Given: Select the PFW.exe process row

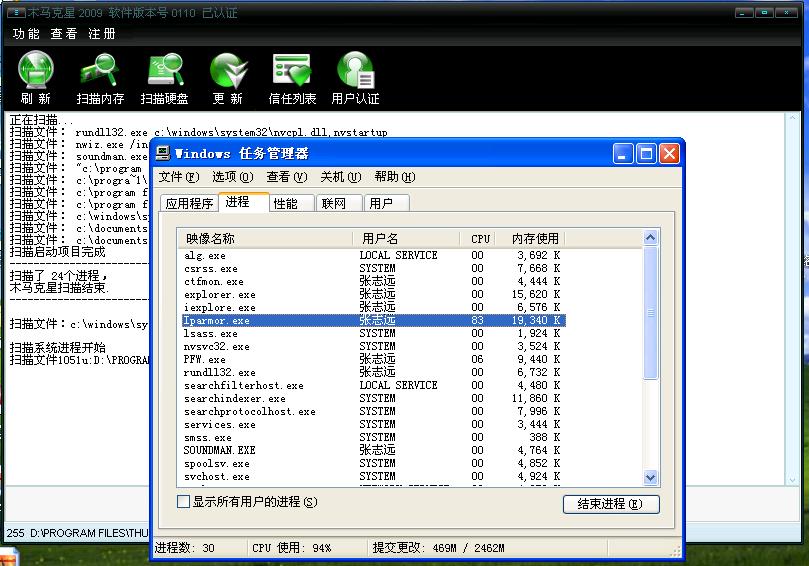Looking at the screenshot, I should 374,359.
